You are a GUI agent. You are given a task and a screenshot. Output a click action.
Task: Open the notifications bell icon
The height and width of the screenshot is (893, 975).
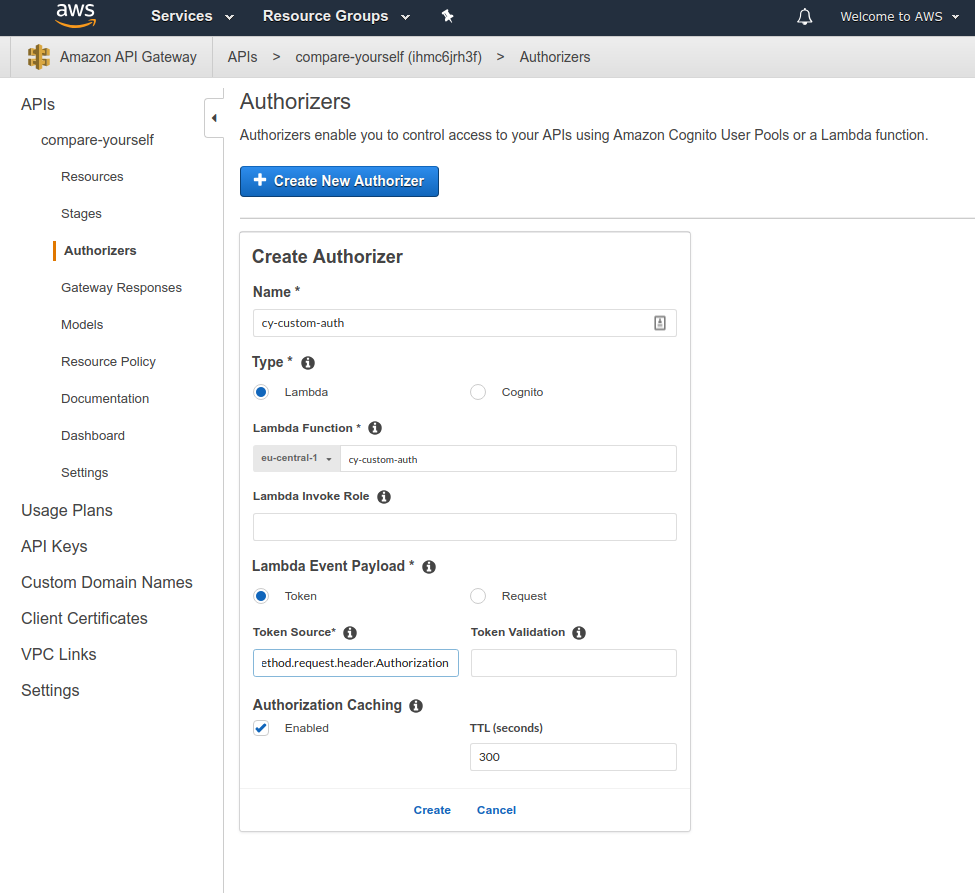[x=805, y=17]
